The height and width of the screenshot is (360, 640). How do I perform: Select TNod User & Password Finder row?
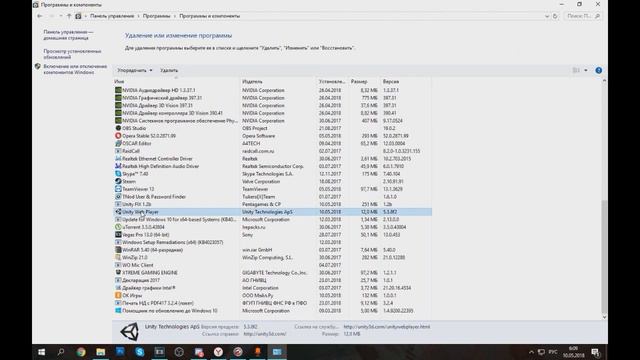click(272, 197)
